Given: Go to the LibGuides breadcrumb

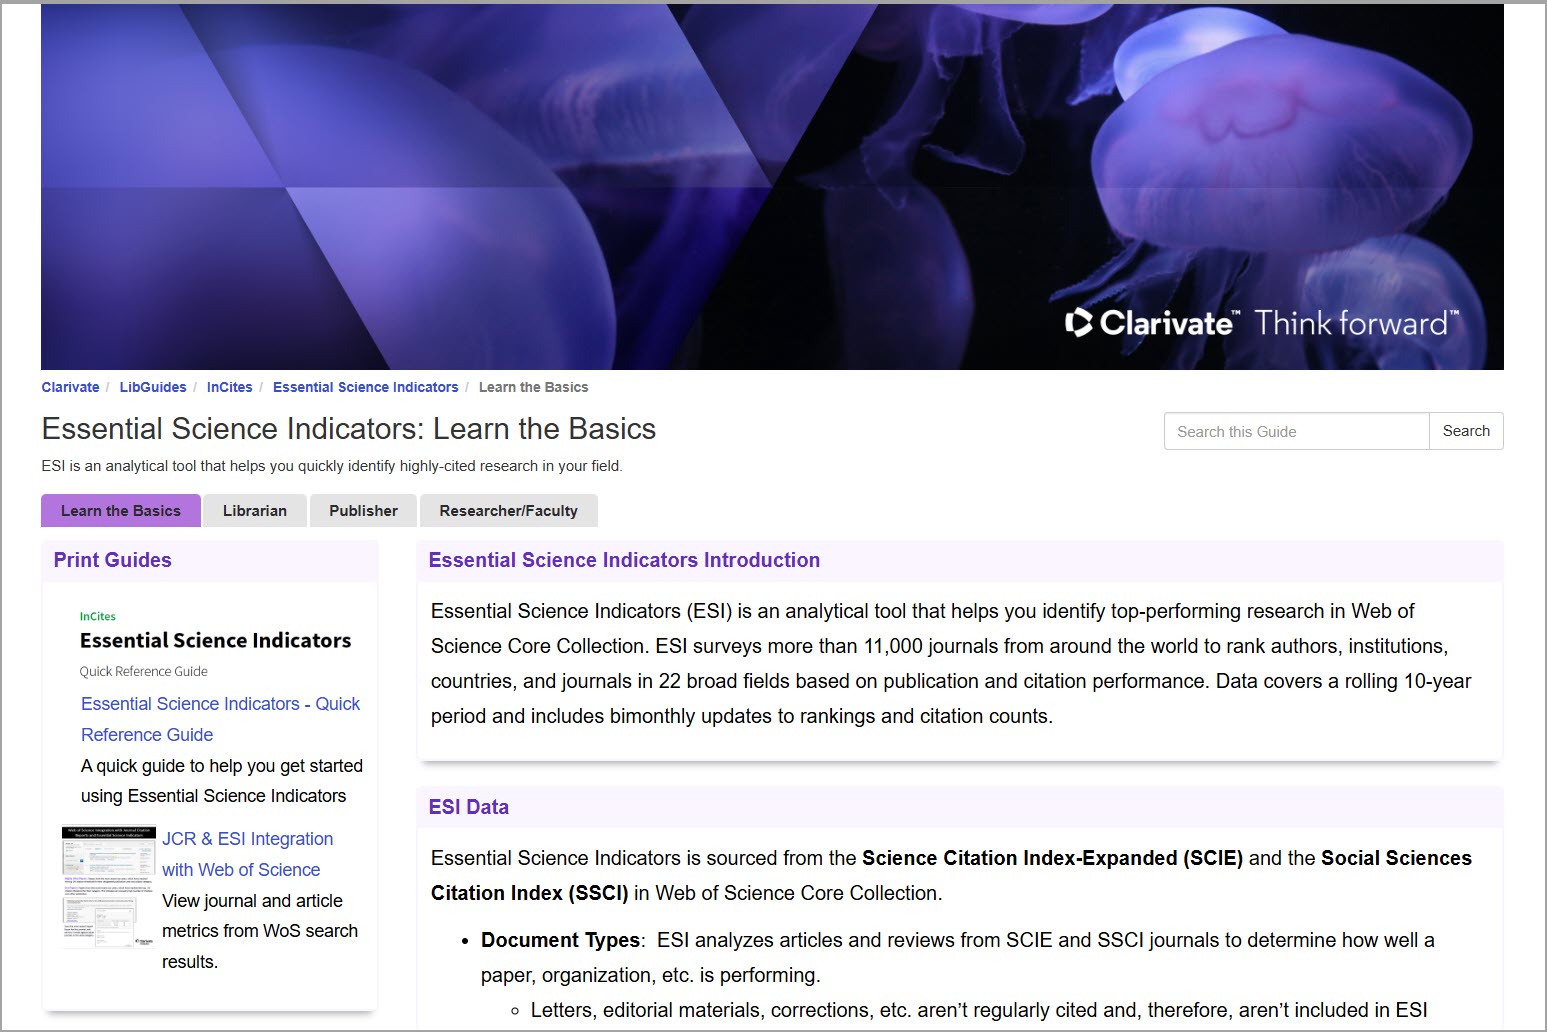Looking at the screenshot, I should pyautogui.click(x=152, y=387).
